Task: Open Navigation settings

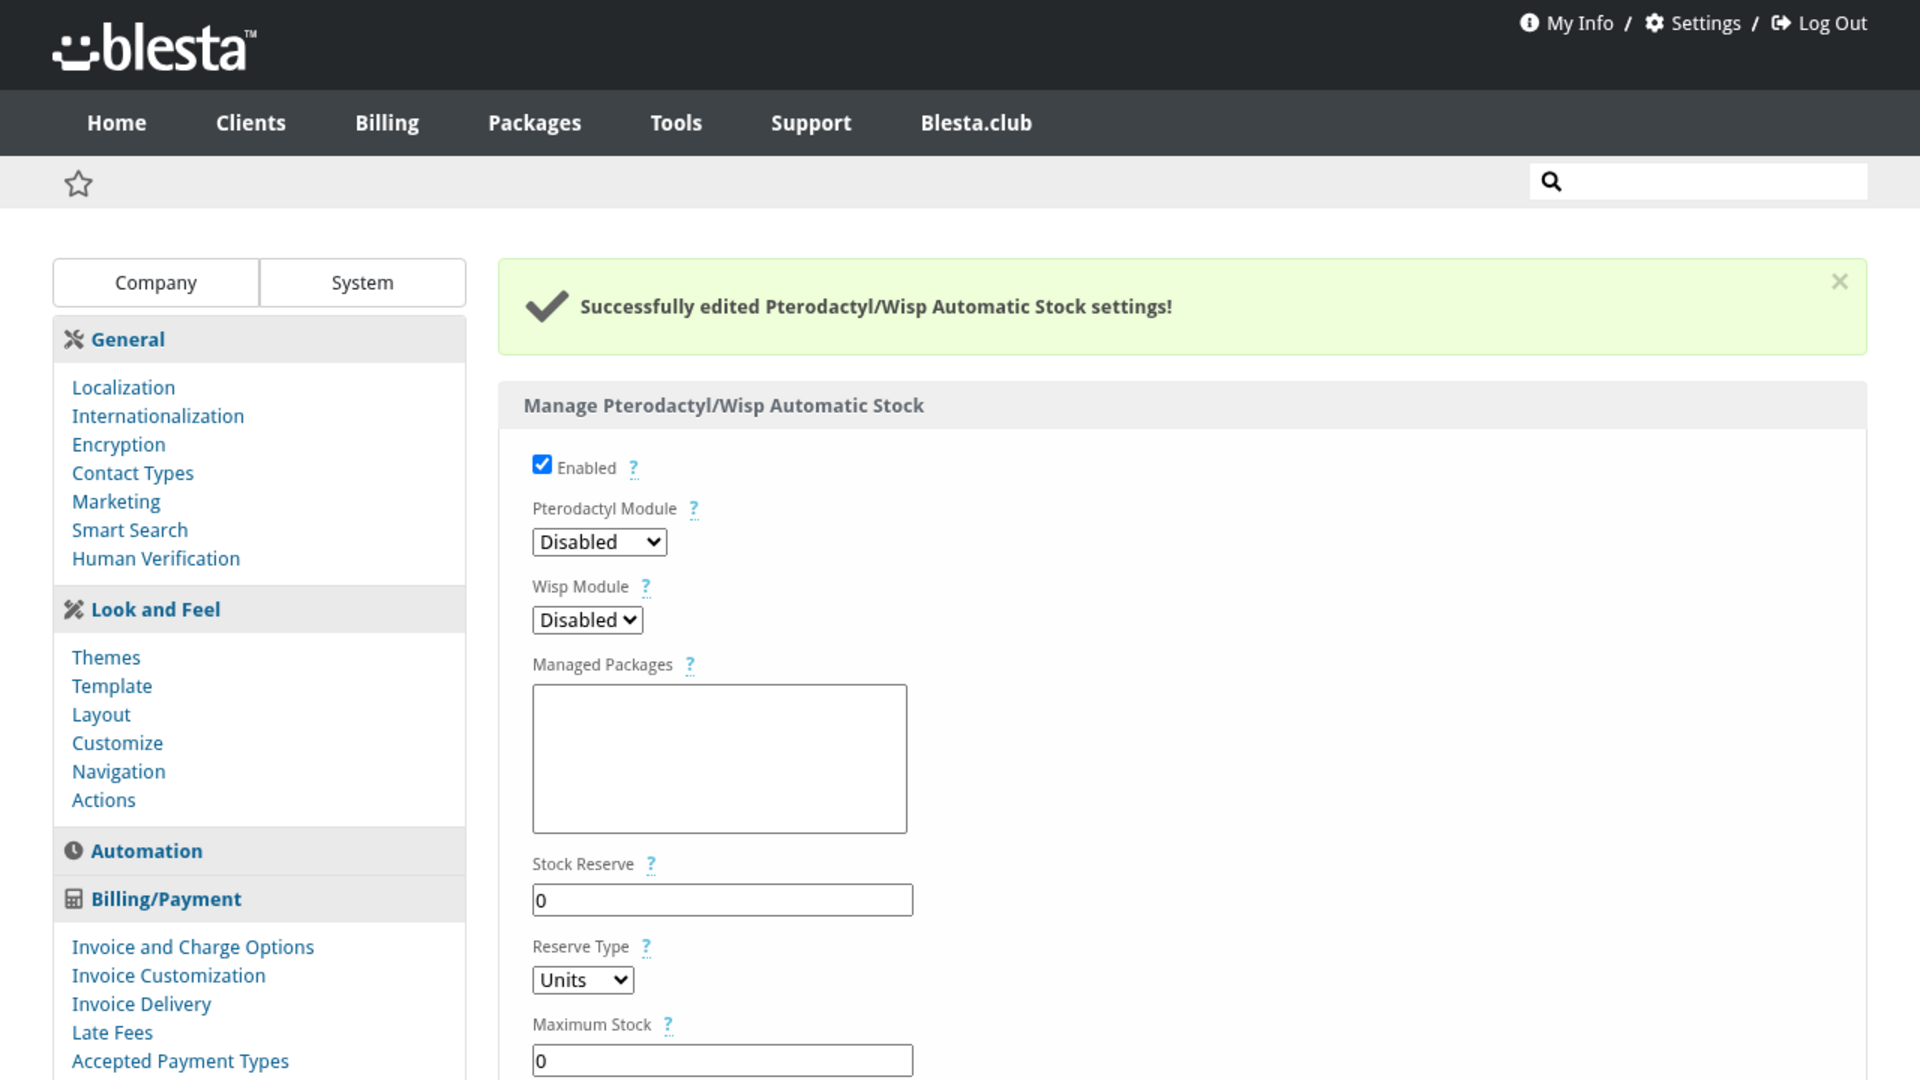Action: [x=119, y=772]
